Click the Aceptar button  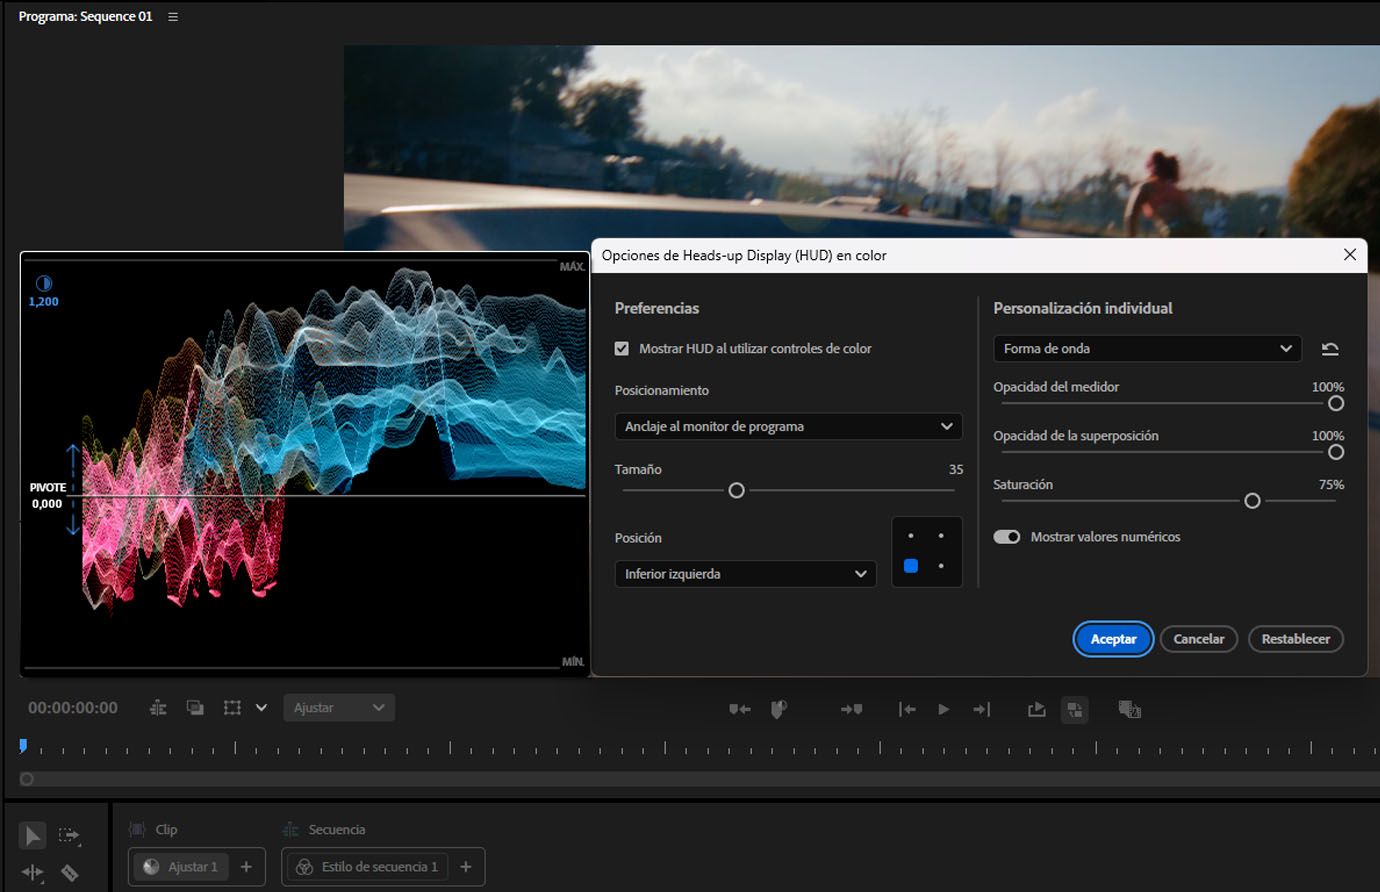[1113, 639]
